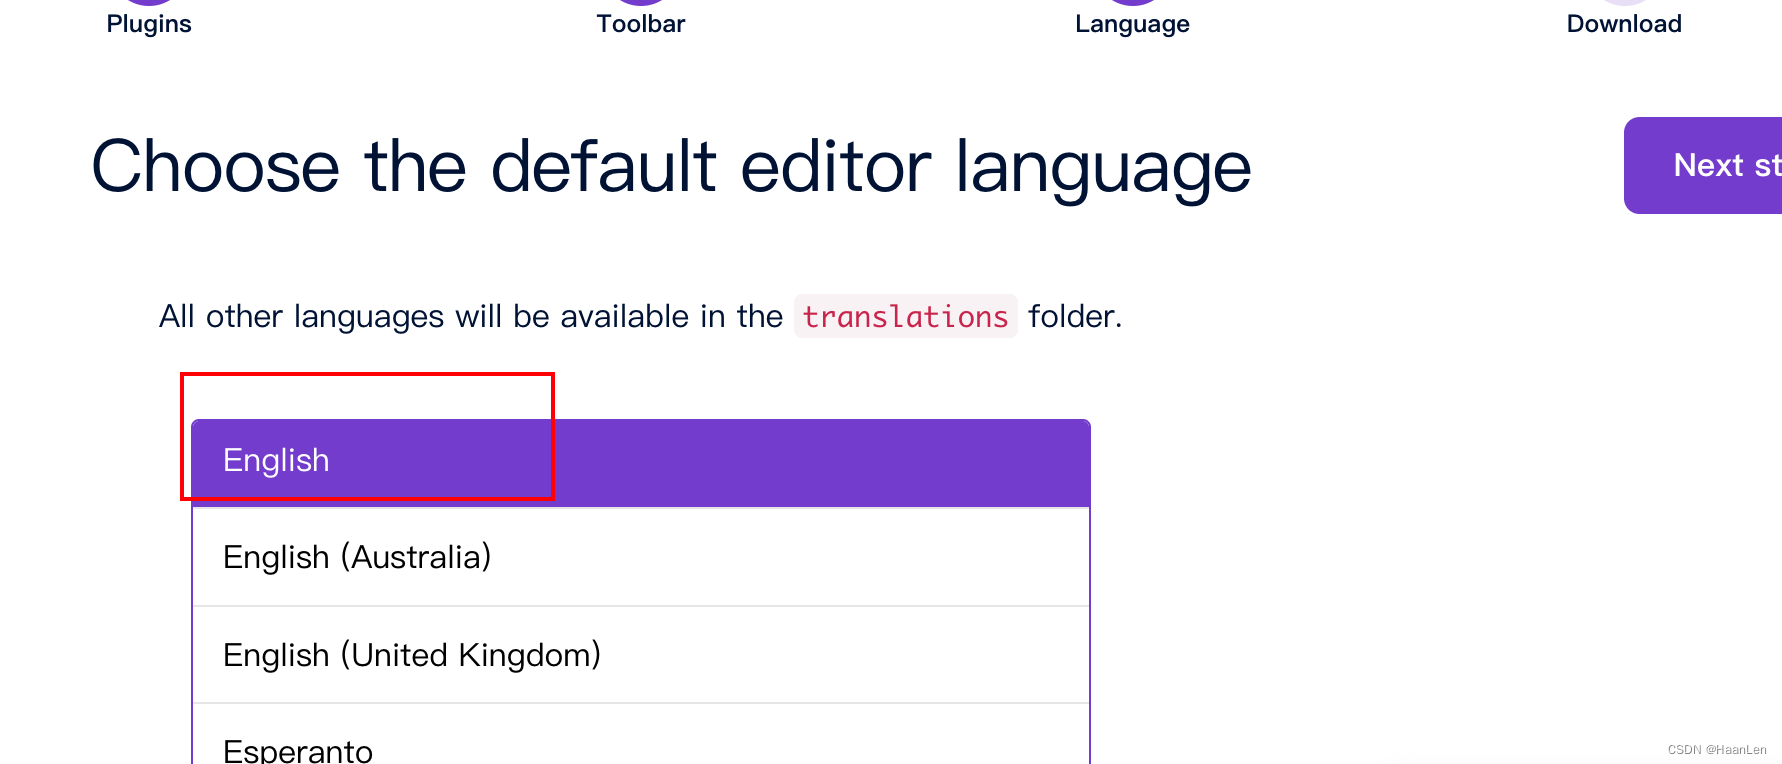Go to the Plugins step

tap(149, 22)
